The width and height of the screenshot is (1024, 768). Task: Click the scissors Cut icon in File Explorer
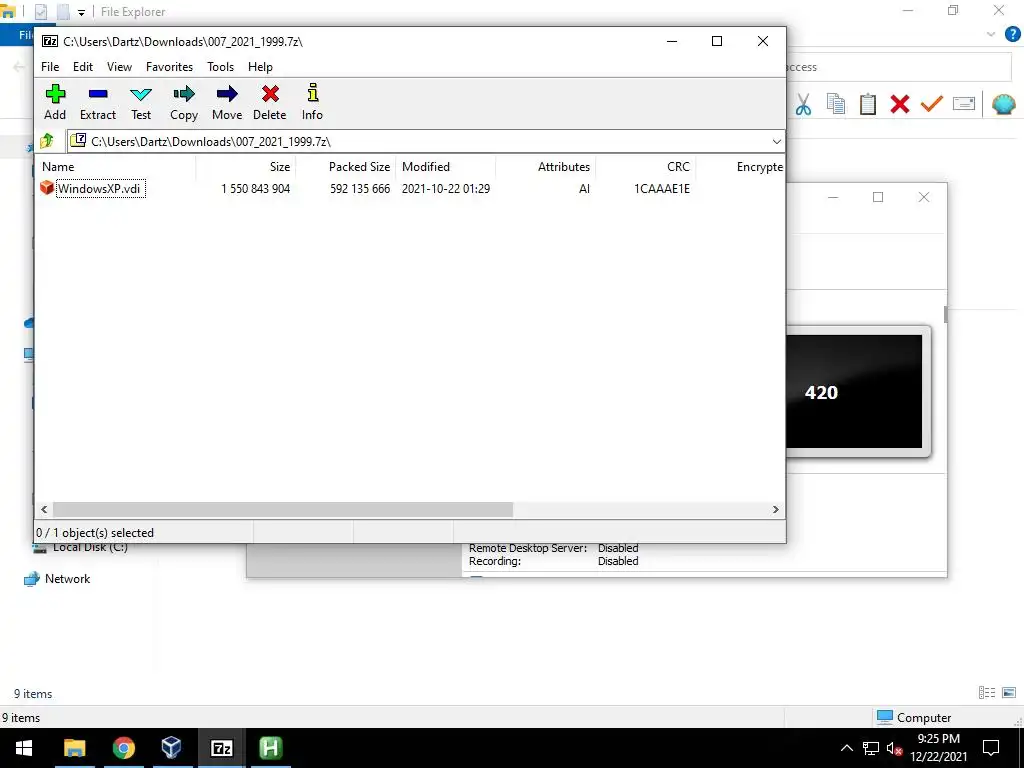coord(803,104)
